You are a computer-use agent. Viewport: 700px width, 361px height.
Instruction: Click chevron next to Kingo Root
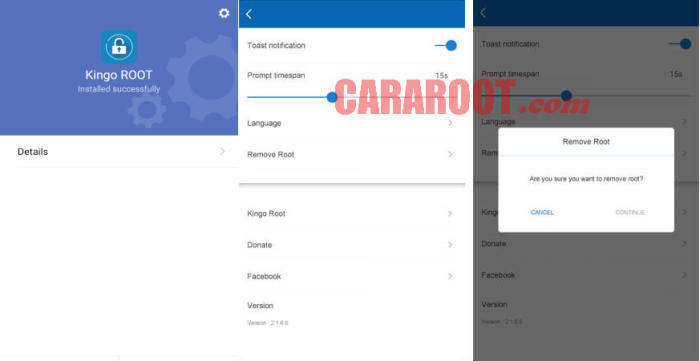pyautogui.click(x=450, y=213)
